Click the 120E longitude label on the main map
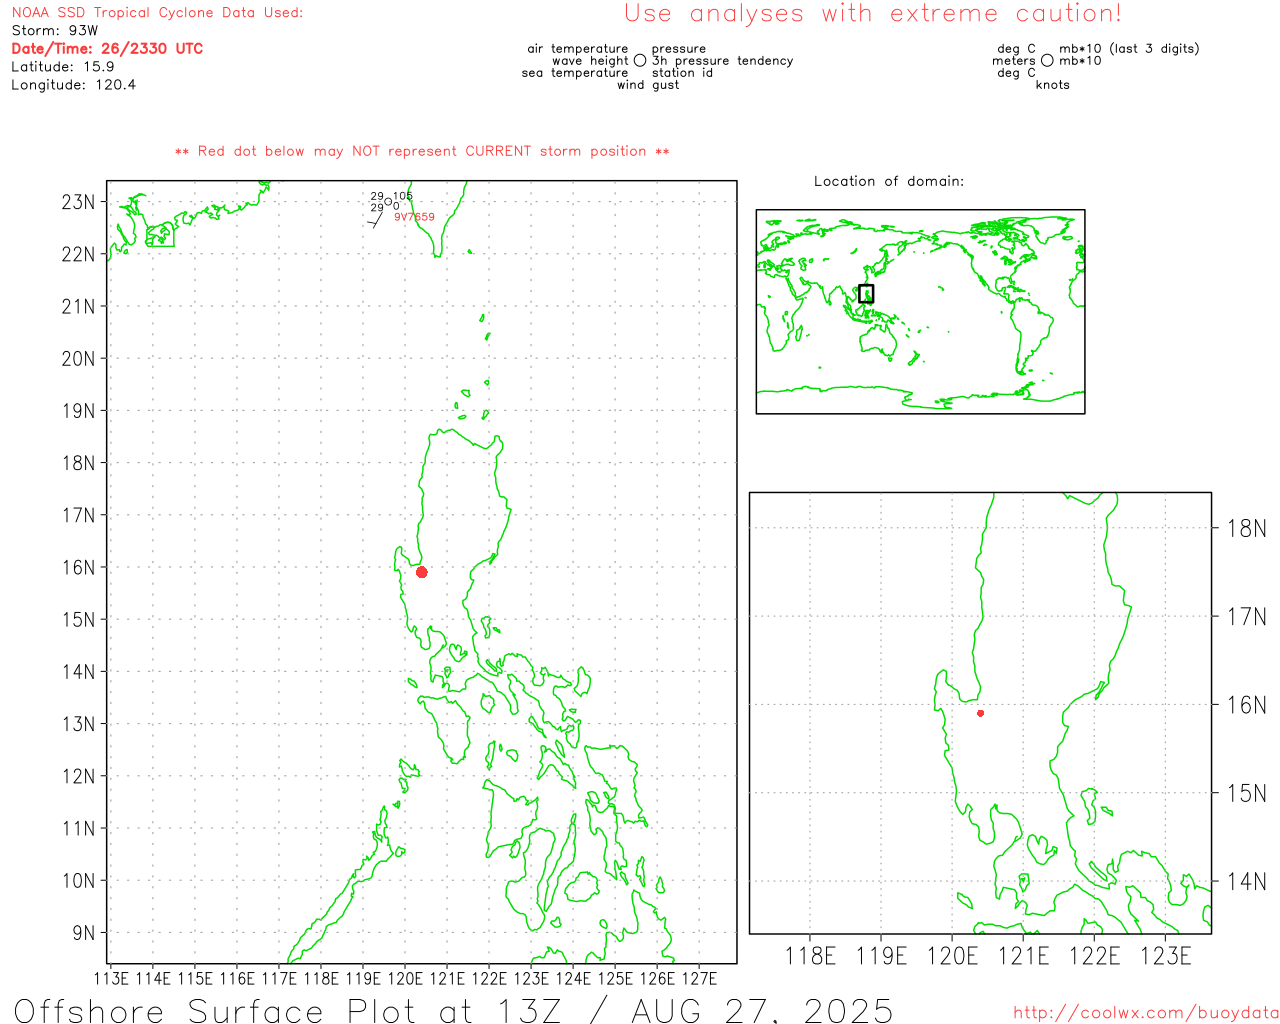The width and height of the screenshot is (1280, 1024). tap(405, 978)
